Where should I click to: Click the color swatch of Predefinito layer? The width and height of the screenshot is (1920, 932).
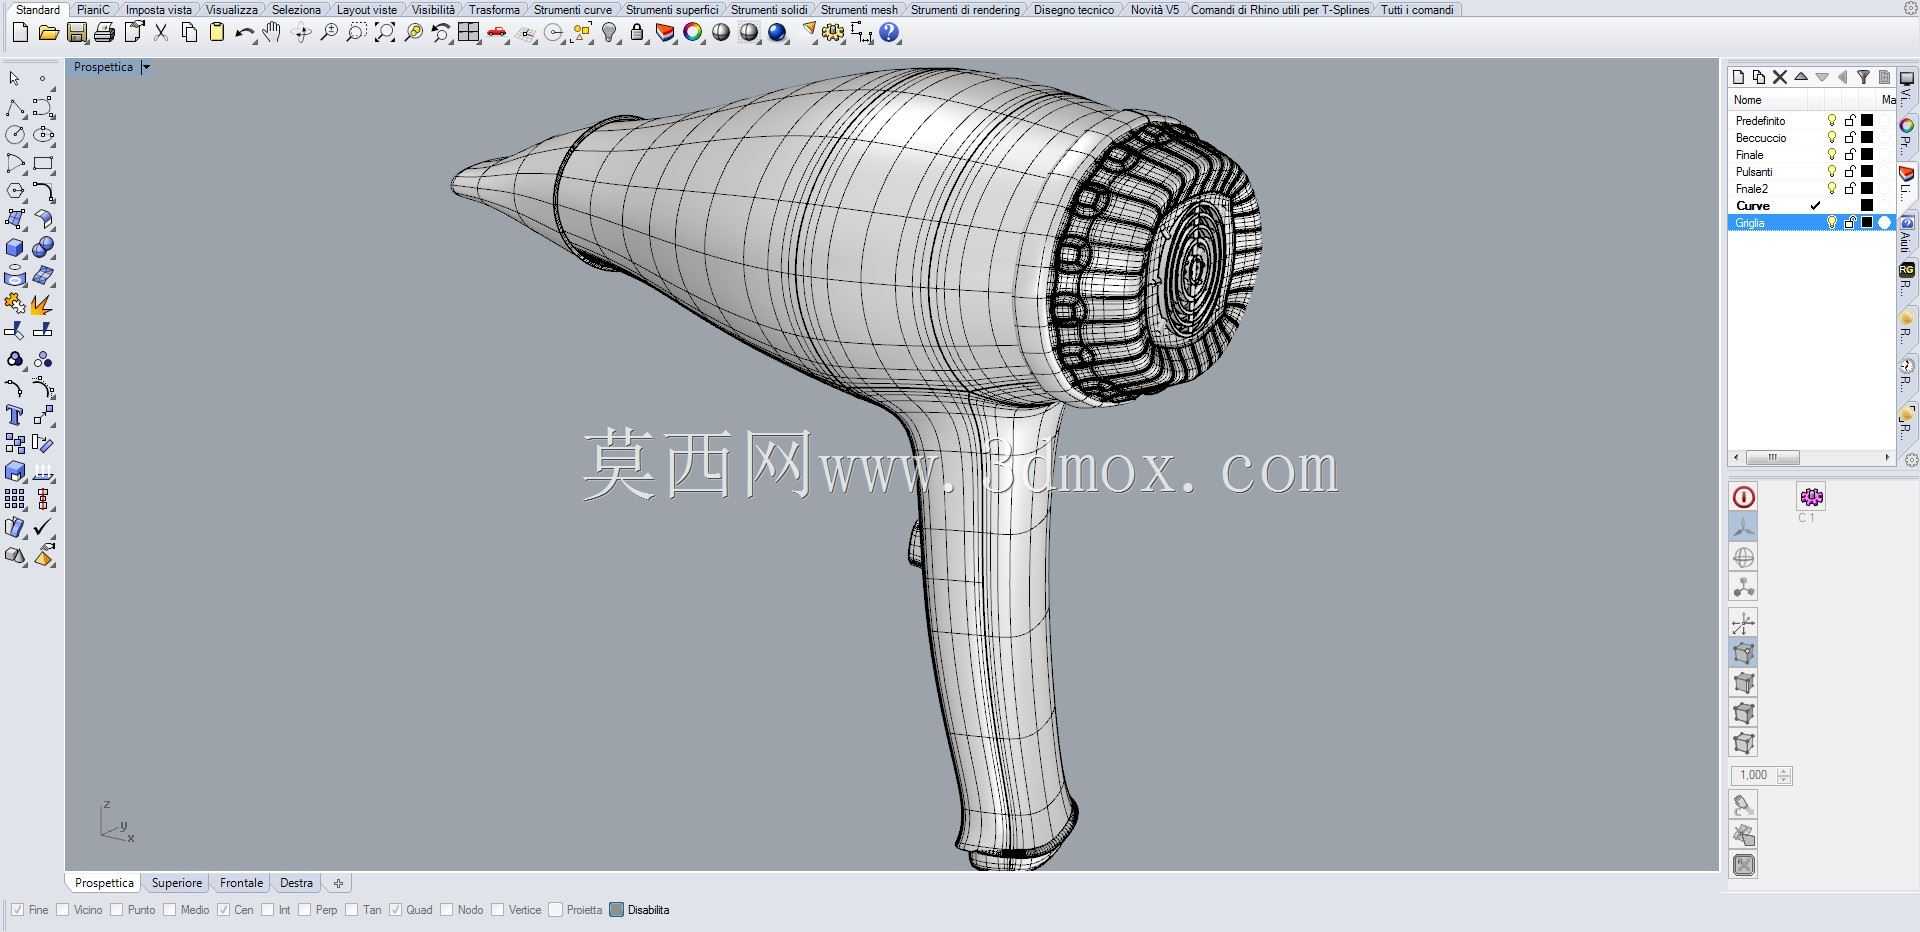(1866, 121)
